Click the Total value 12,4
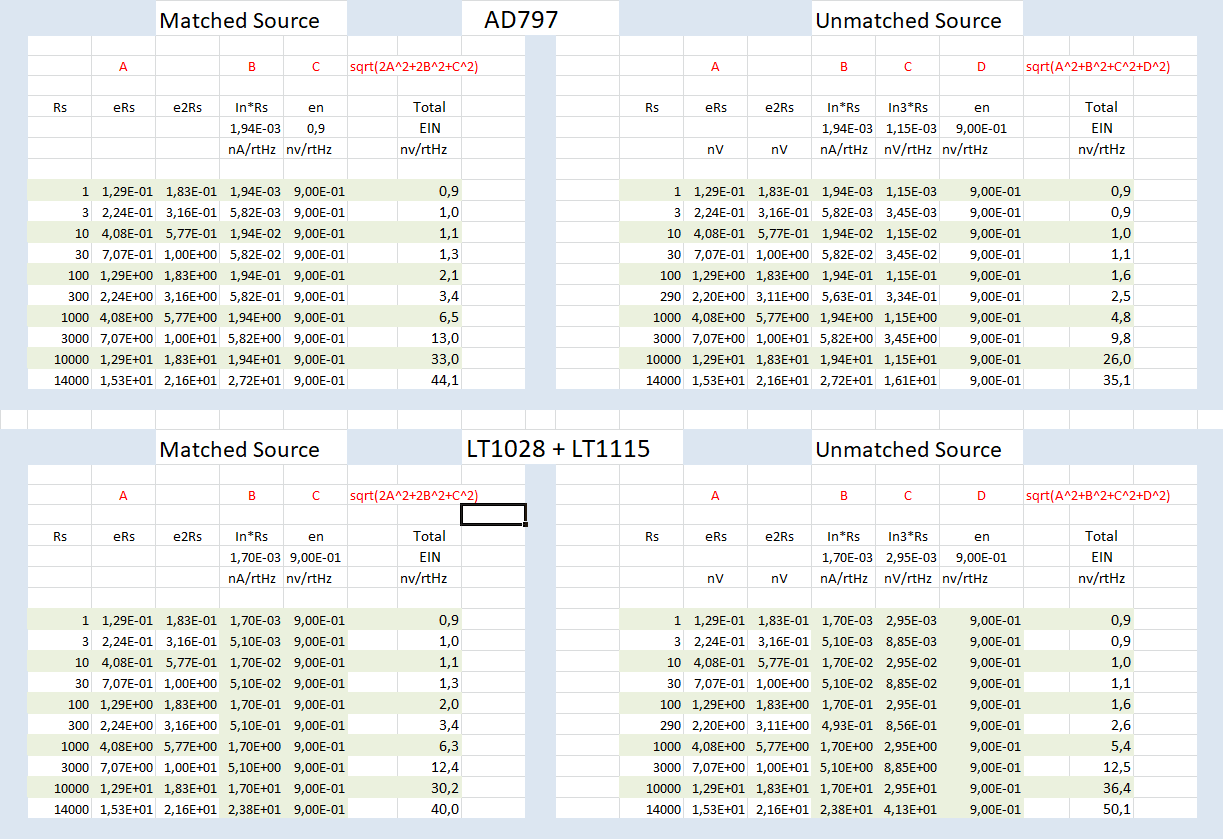The height and width of the screenshot is (839, 1223). click(x=445, y=767)
